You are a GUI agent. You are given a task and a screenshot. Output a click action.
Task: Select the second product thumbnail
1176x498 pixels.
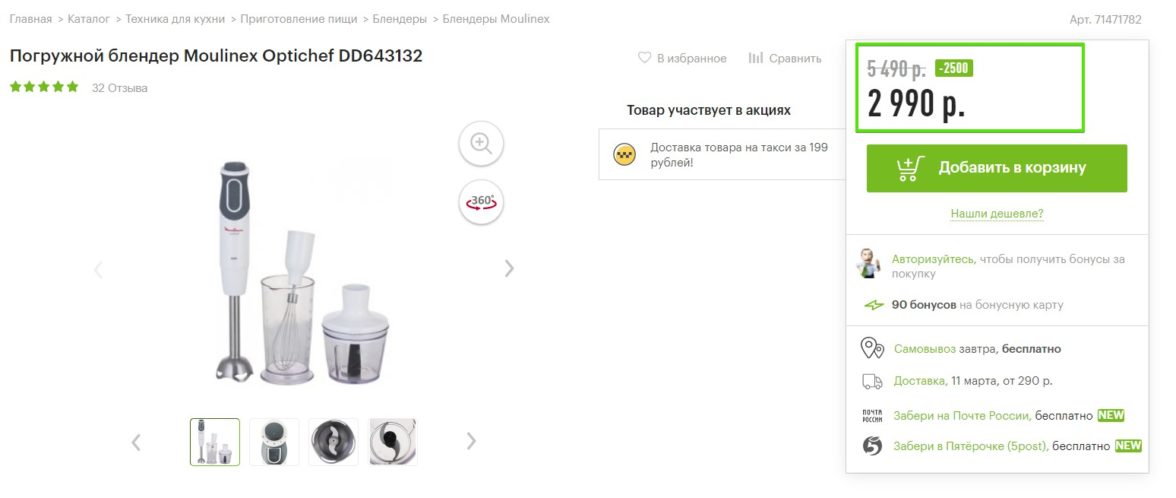(x=274, y=442)
